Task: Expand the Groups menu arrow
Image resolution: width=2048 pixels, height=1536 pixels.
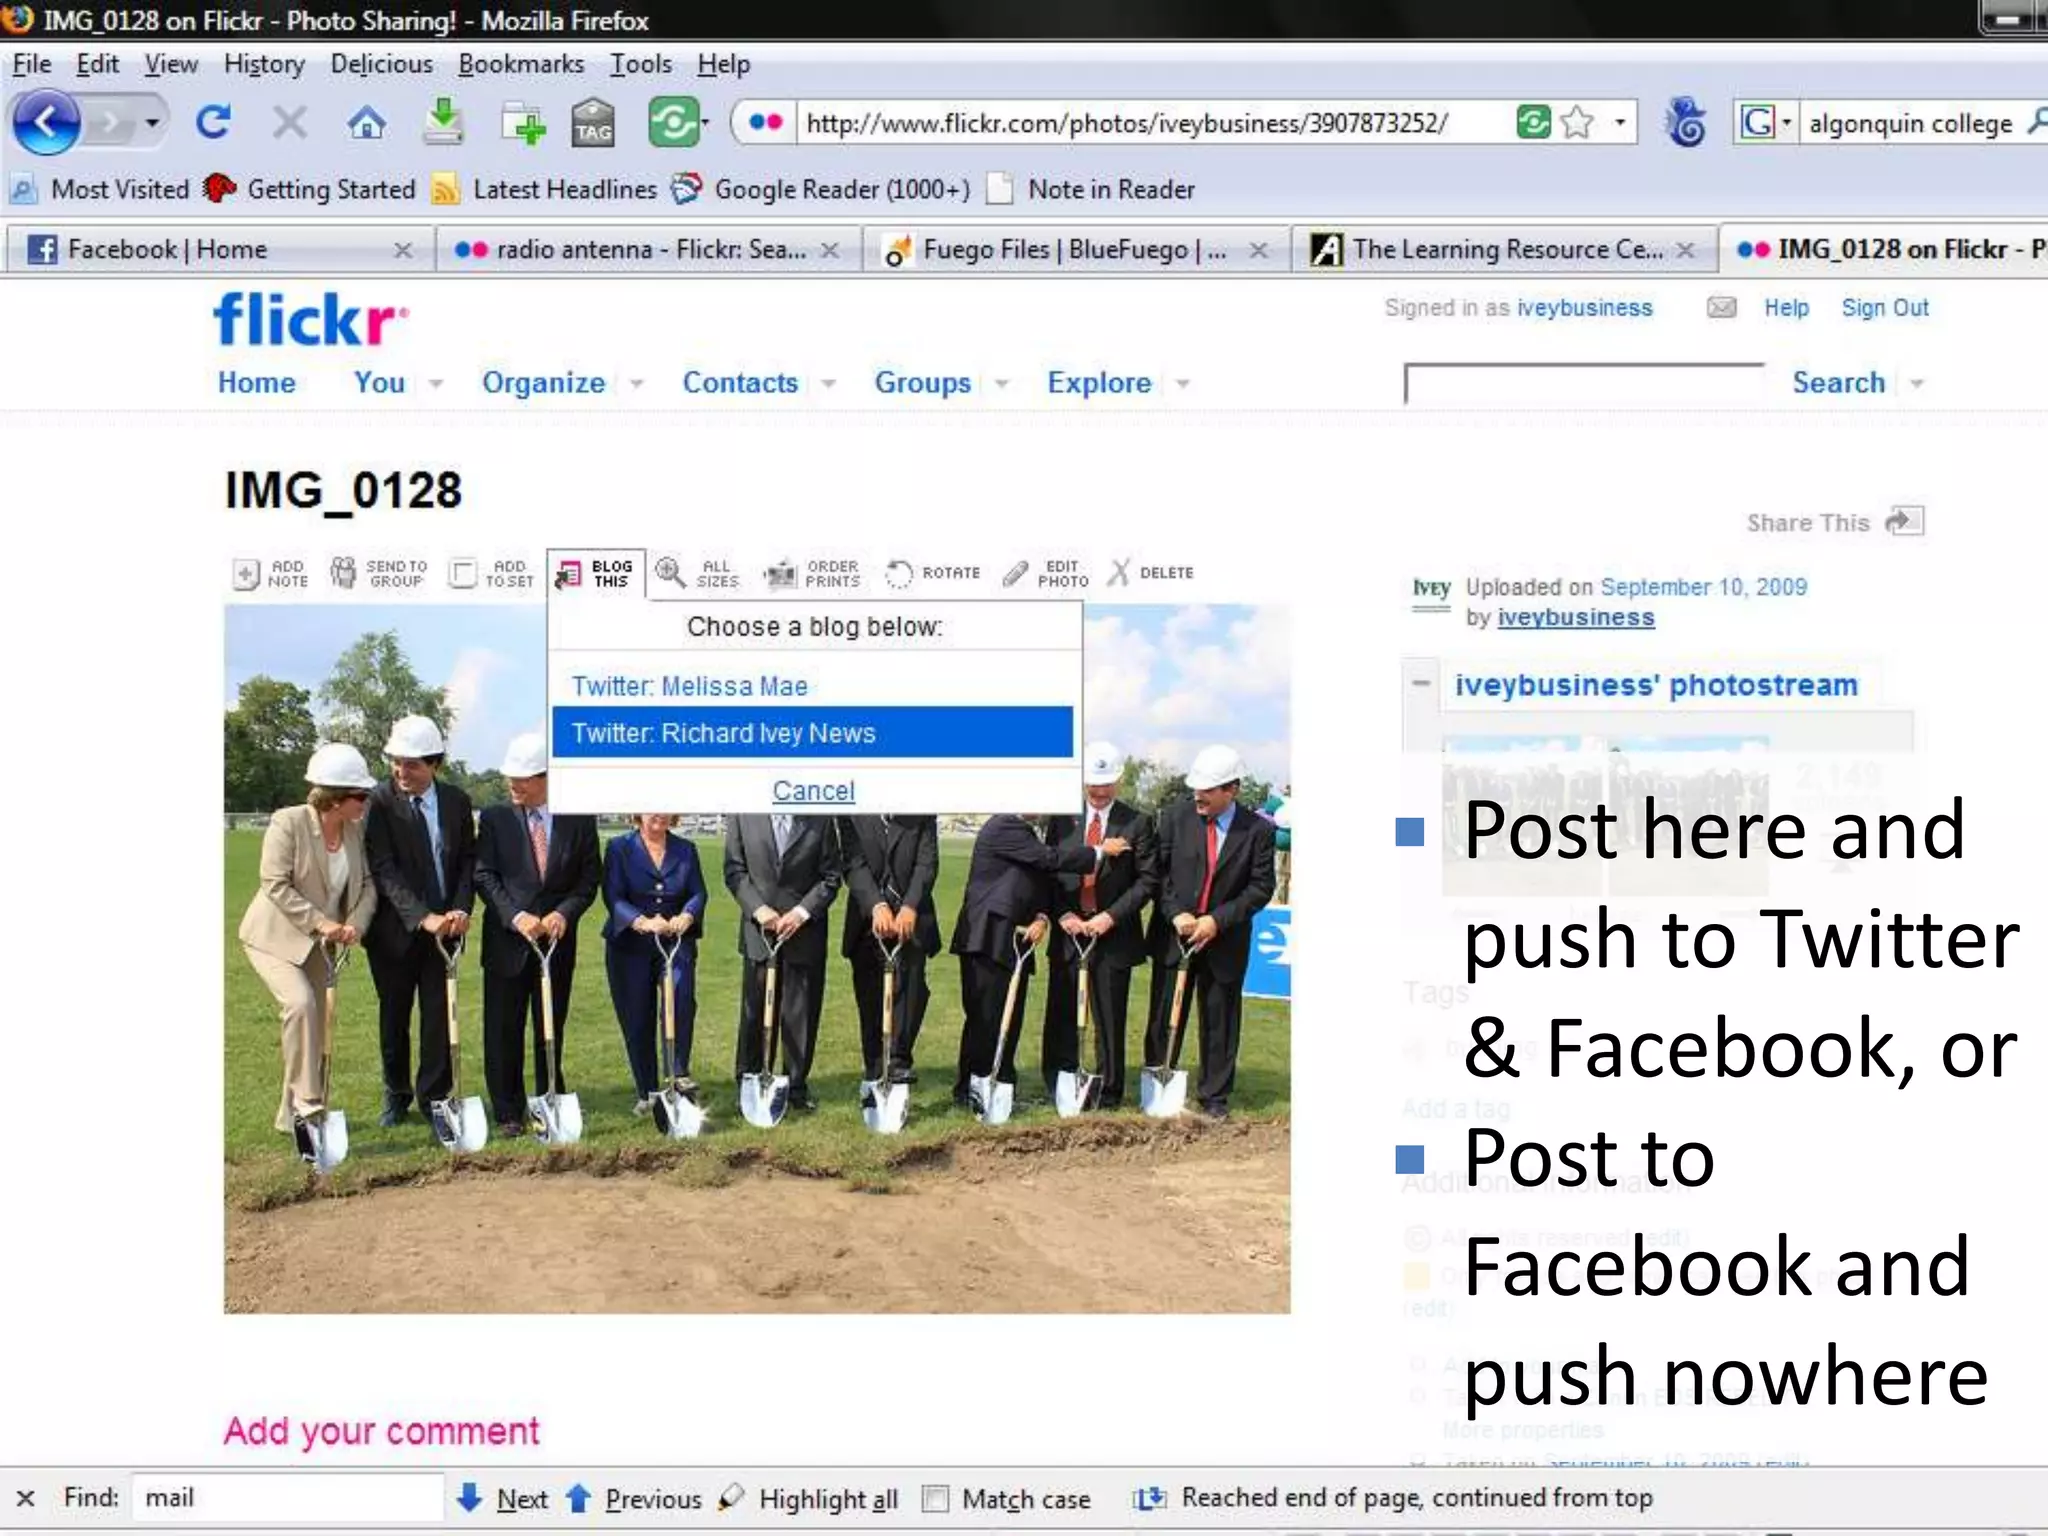Action: pos(1001,384)
